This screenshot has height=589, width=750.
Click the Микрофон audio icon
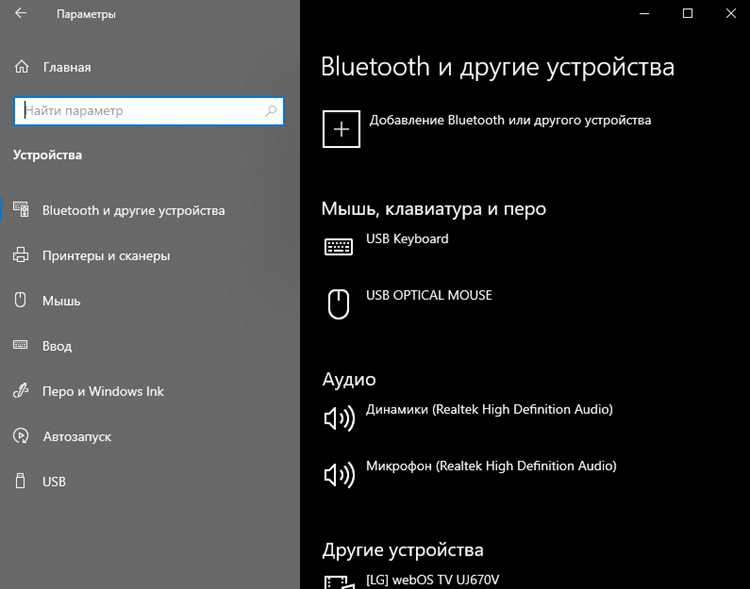coord(339,475)
